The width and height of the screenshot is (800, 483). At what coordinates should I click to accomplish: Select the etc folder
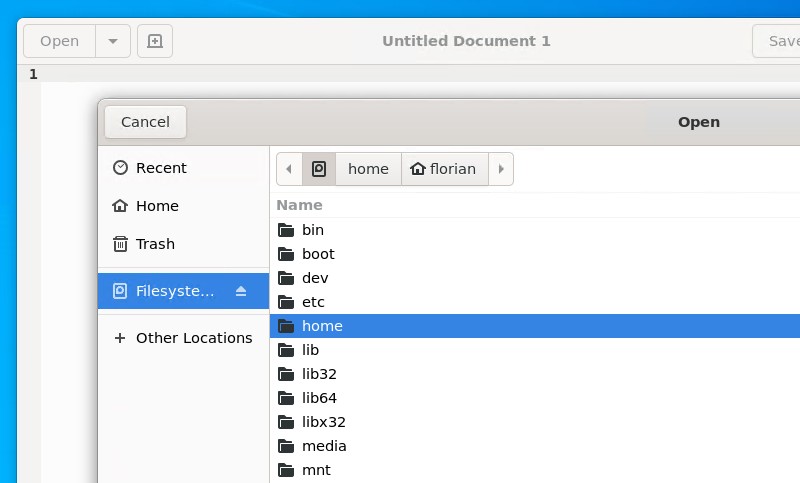point(313,302)
